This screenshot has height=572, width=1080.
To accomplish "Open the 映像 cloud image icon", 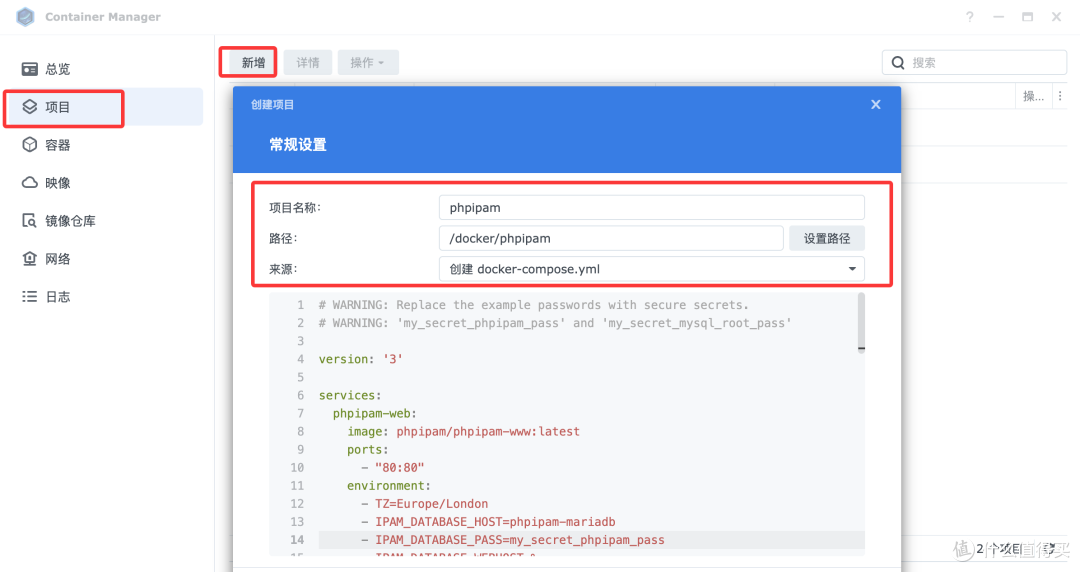I will click(30, 183).
